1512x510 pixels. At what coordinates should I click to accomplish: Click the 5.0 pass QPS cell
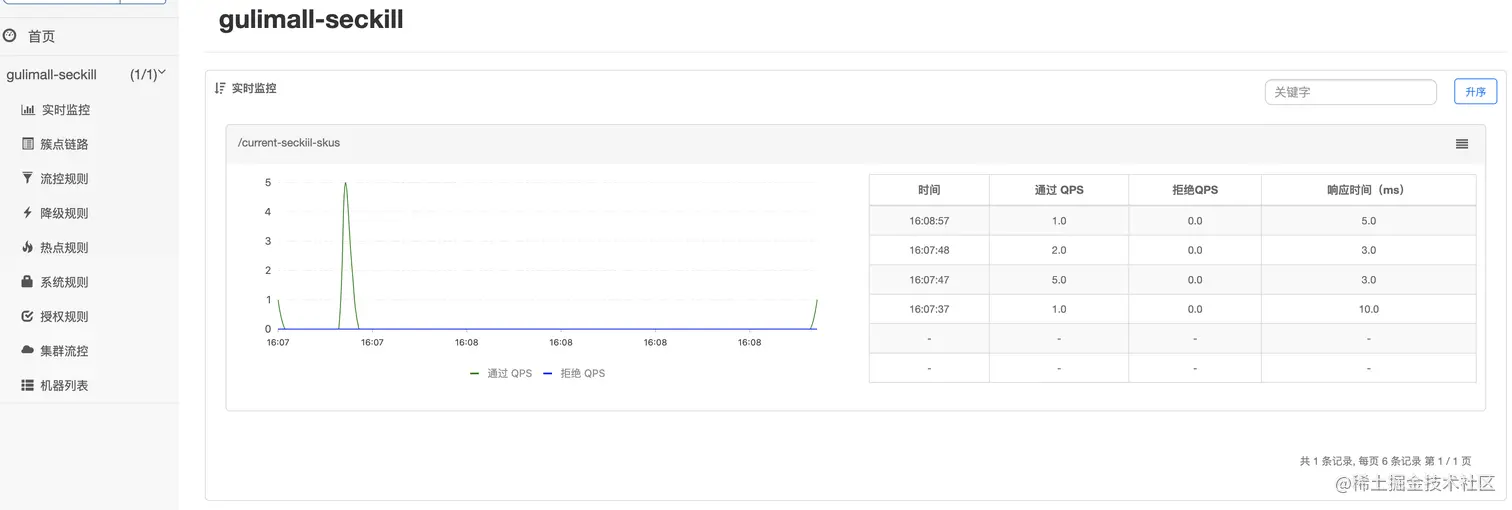point(1059,280)
